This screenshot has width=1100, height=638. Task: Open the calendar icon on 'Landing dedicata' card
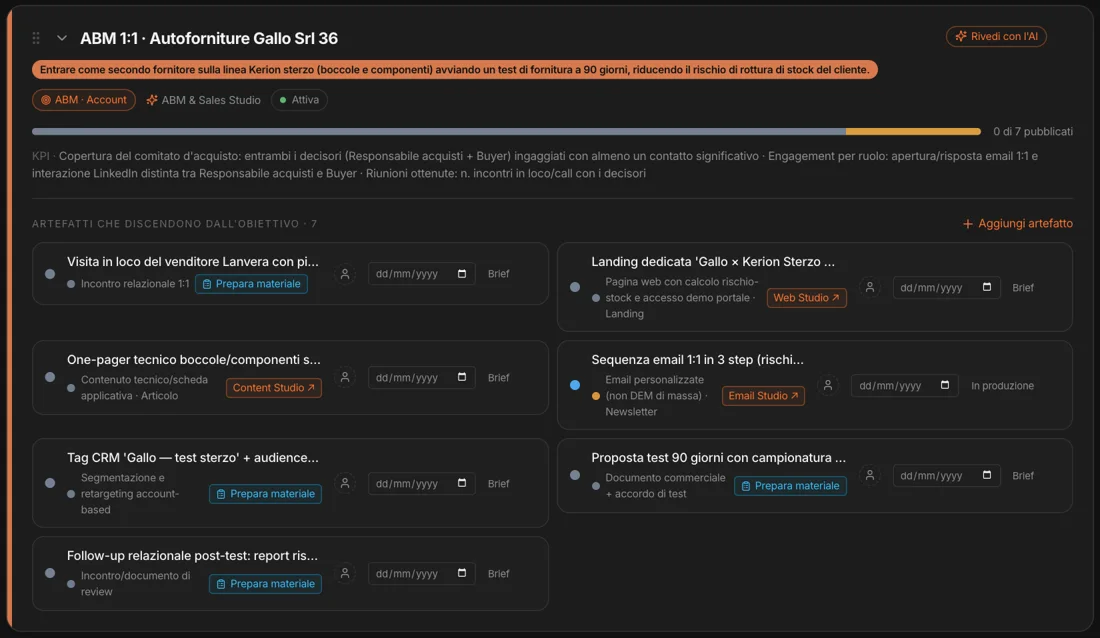pos(986,287)
